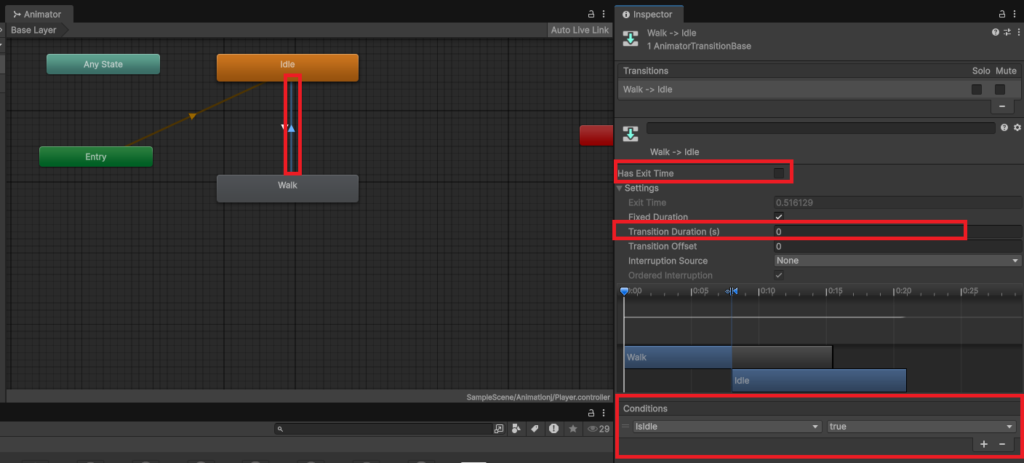Viewport: 1024px width, 463px height.
Task: Open the preset sliders icon in Inspector header
Action: (1006, 33)
